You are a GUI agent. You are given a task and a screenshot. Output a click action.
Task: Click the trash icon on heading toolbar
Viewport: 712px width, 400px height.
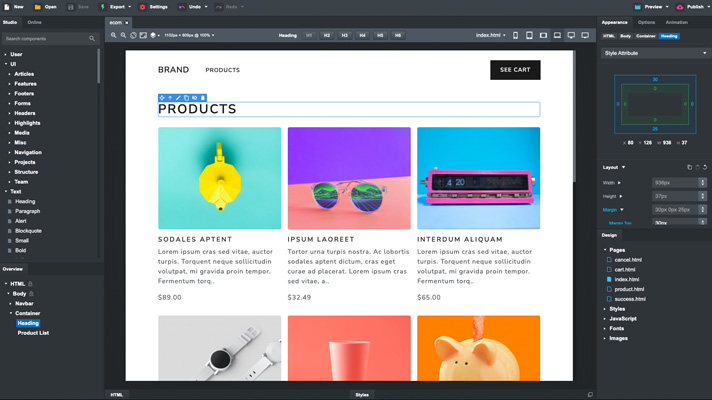click(x=203, y=98)
